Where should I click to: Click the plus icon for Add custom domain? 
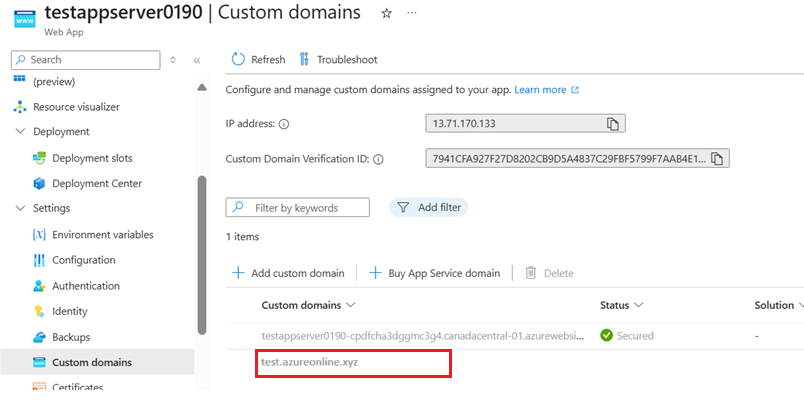(x=238, y=273)
